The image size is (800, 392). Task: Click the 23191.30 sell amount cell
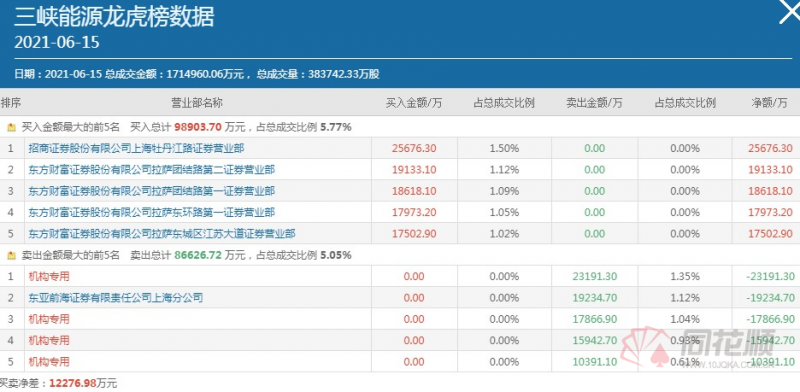(x=594, y=277)
